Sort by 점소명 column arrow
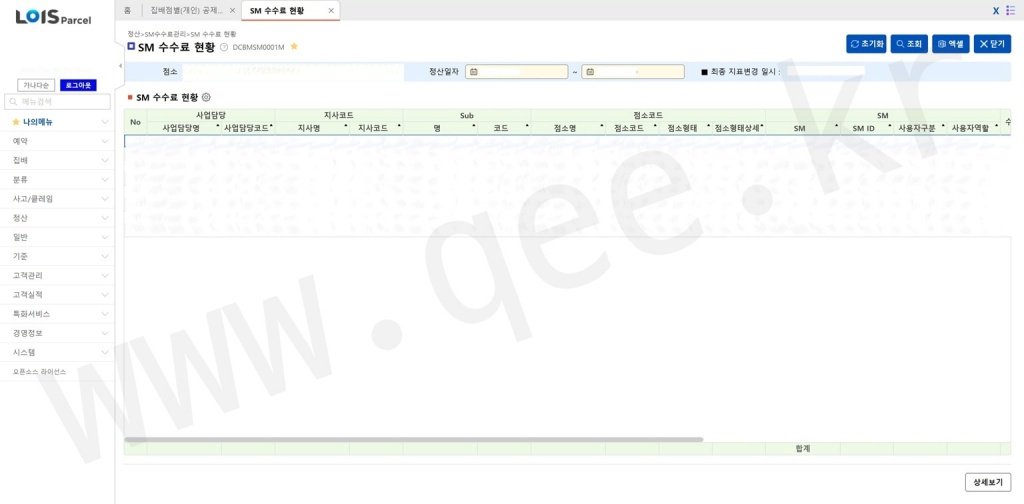 (601, 125)
